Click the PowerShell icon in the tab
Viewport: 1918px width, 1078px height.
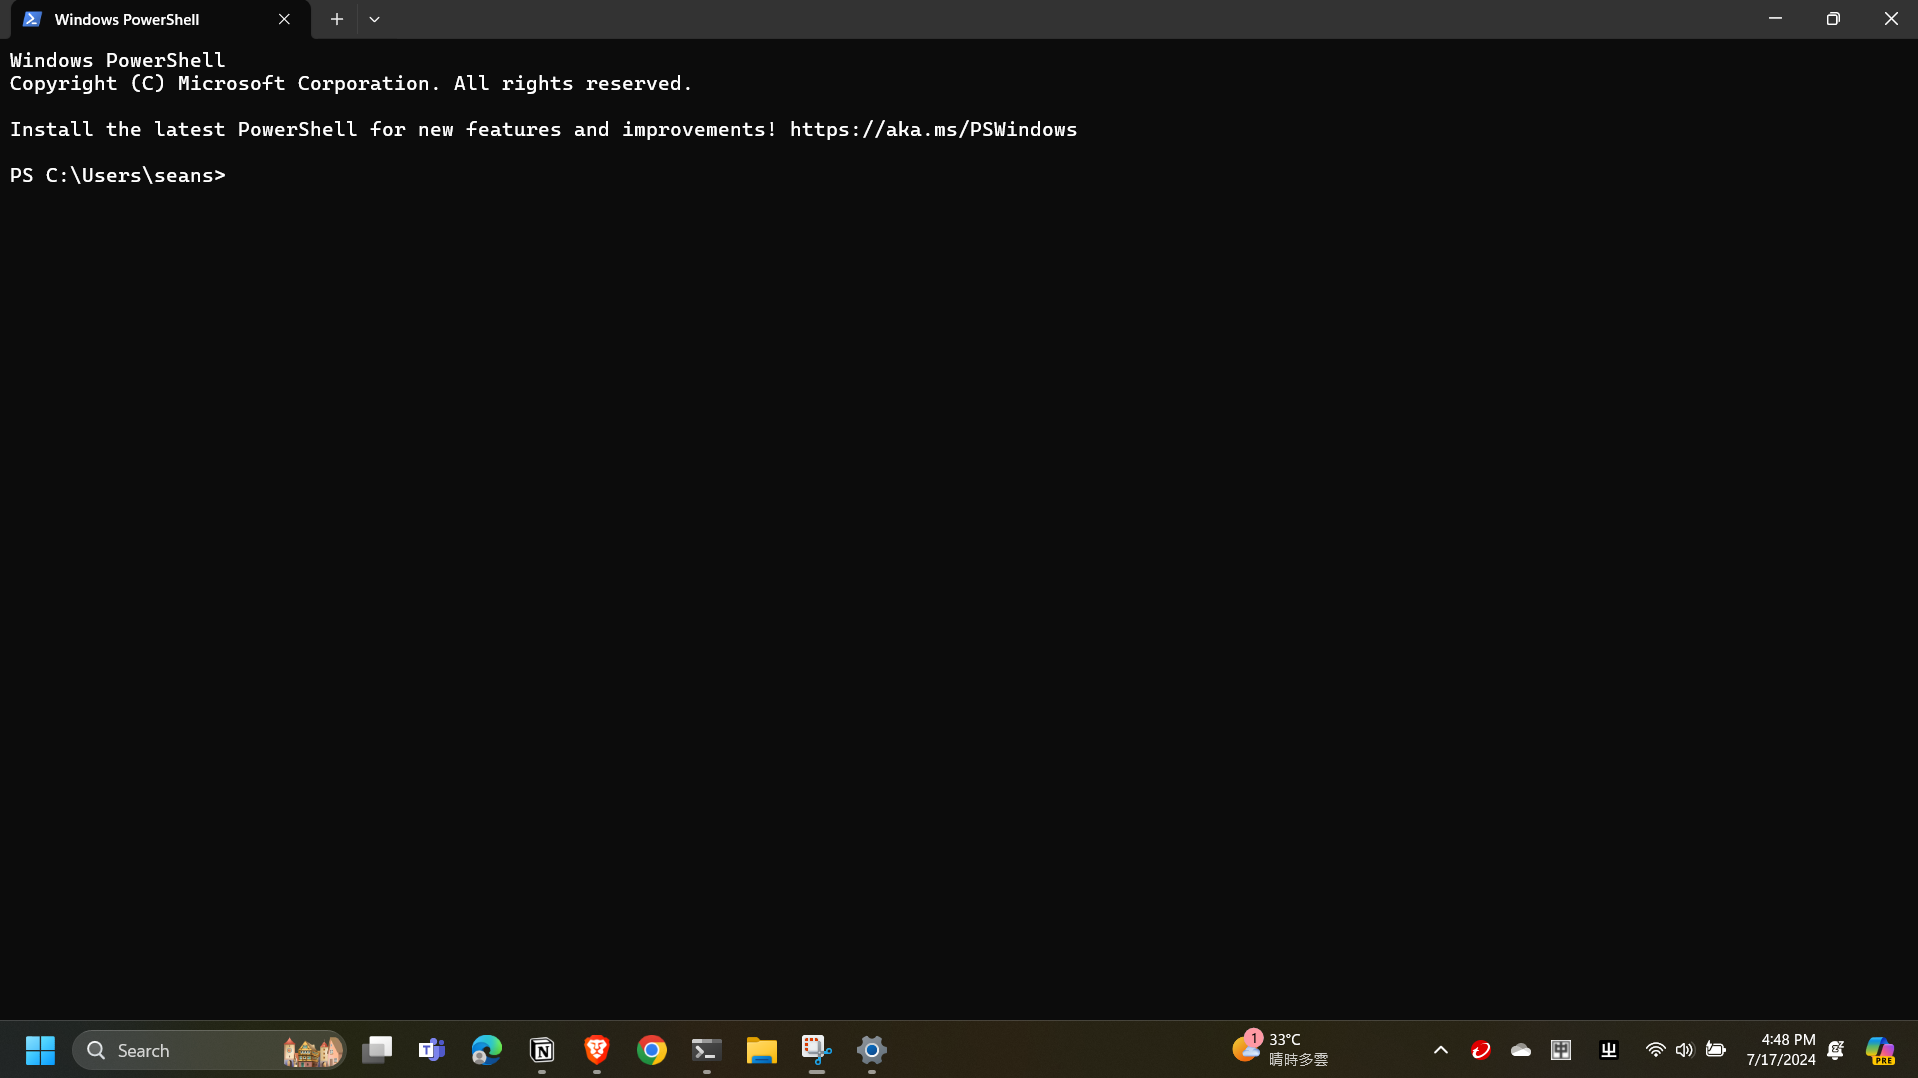click(x=32, y=19)
